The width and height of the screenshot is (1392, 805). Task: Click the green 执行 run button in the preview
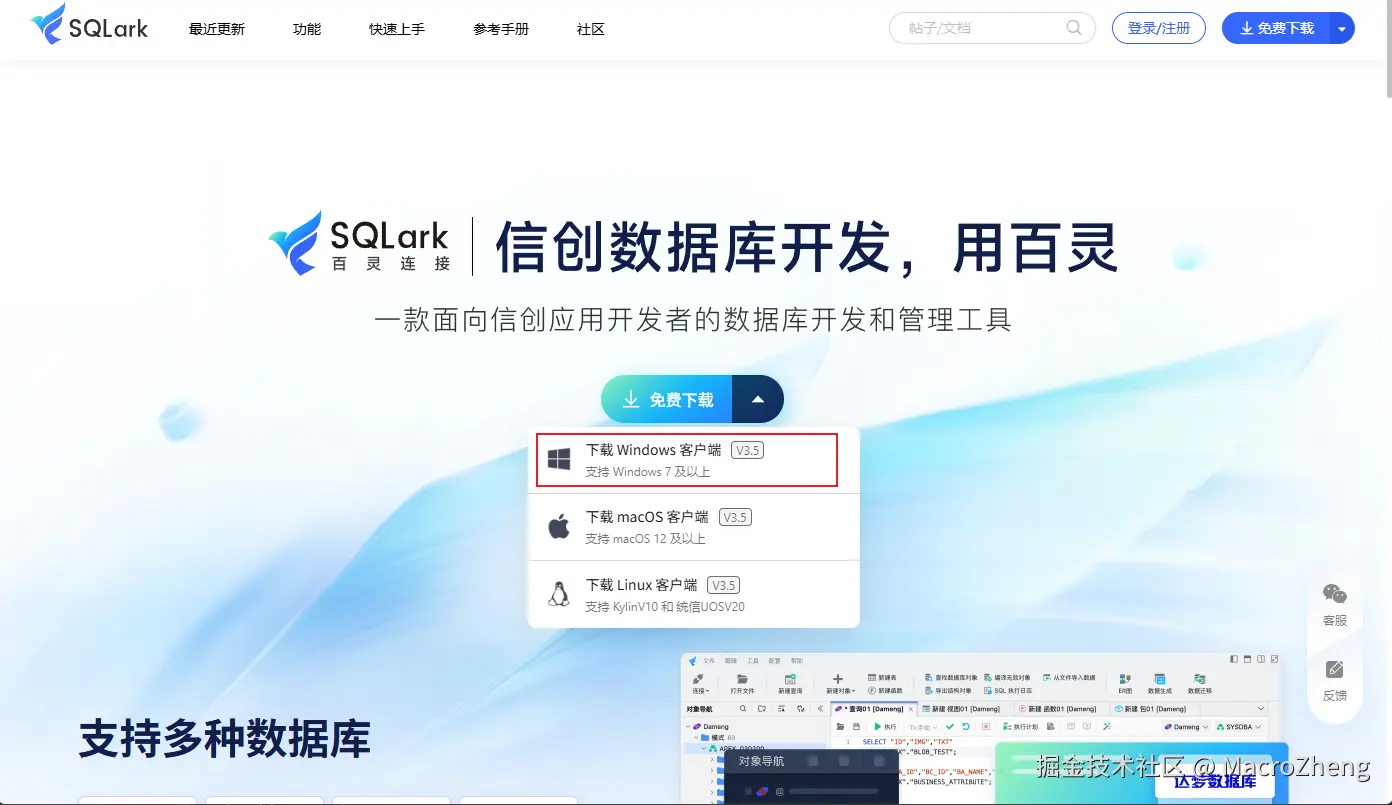[885, 727]
